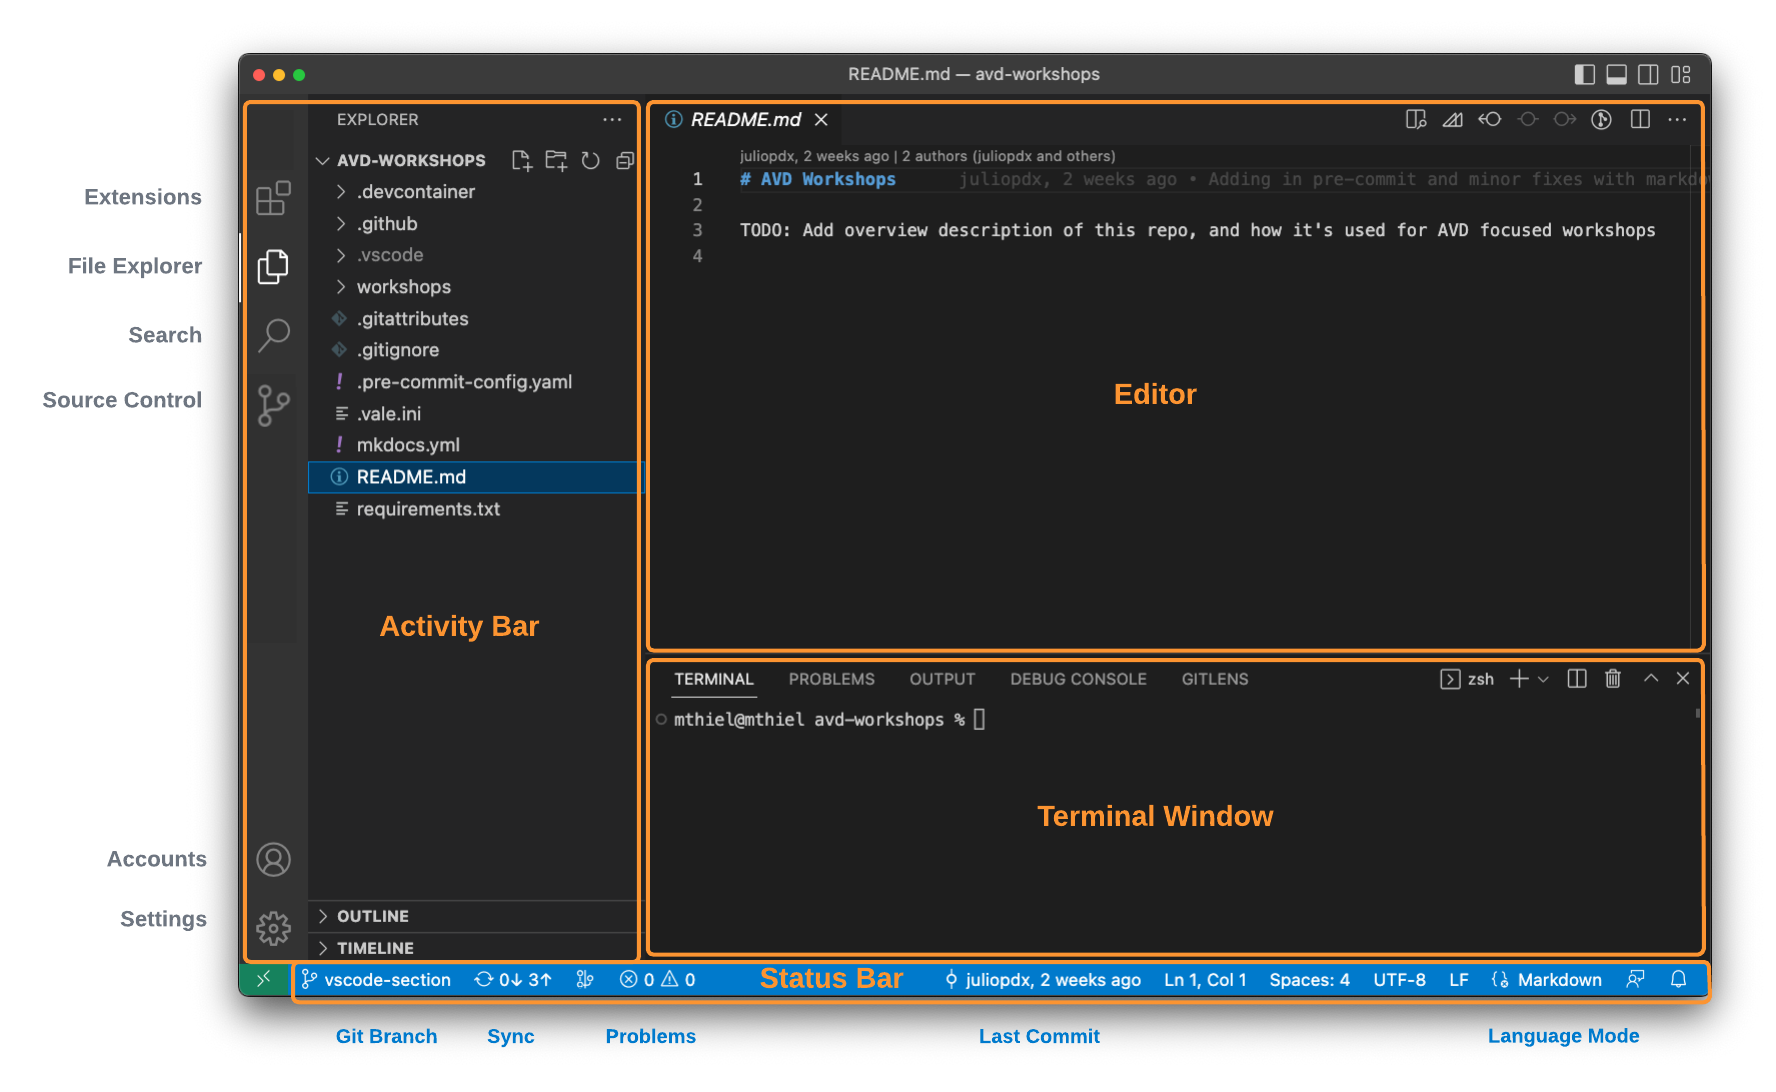Viewport: 1776px width, 1092px height.
Task: Click vscode-section git branch in status bar
Action: [x=377, y=980]
